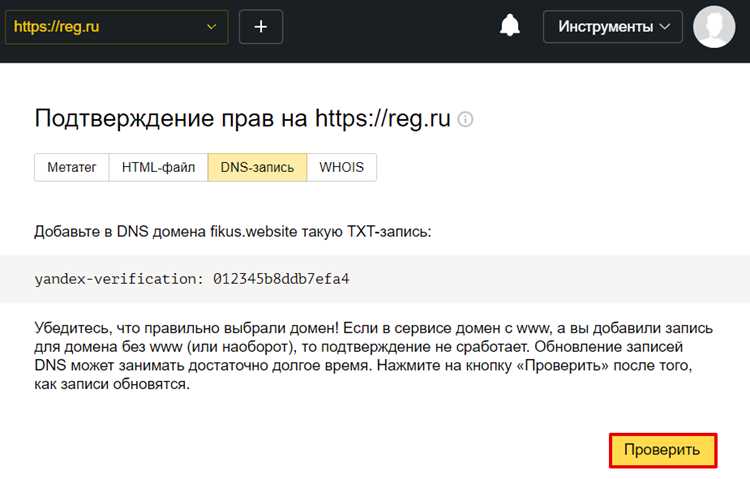Click the user avatar icon
The image size is (750, 479).
point(714,27)
